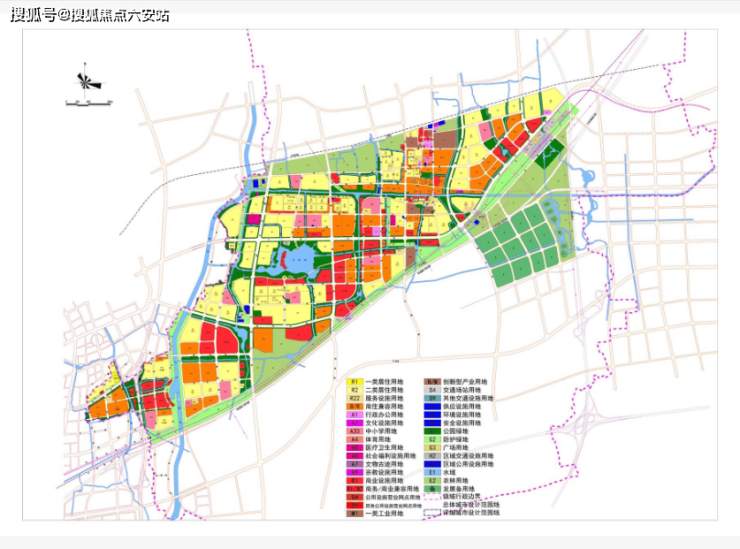Click the 商务/商业兼容用地 legend label
Screen dimensions: 740x549
pos(392,489)
